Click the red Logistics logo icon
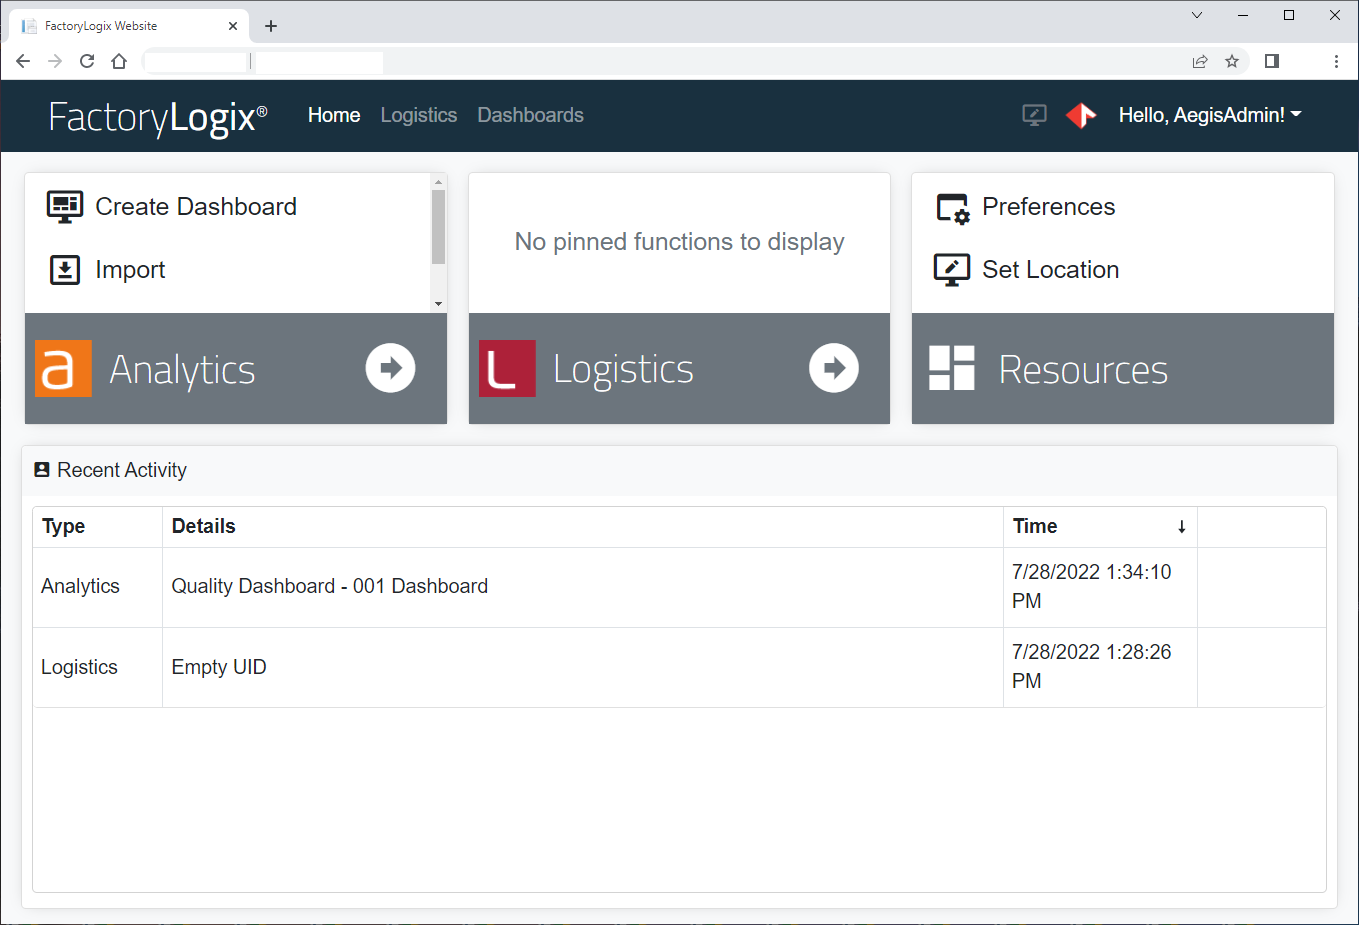 507,369
